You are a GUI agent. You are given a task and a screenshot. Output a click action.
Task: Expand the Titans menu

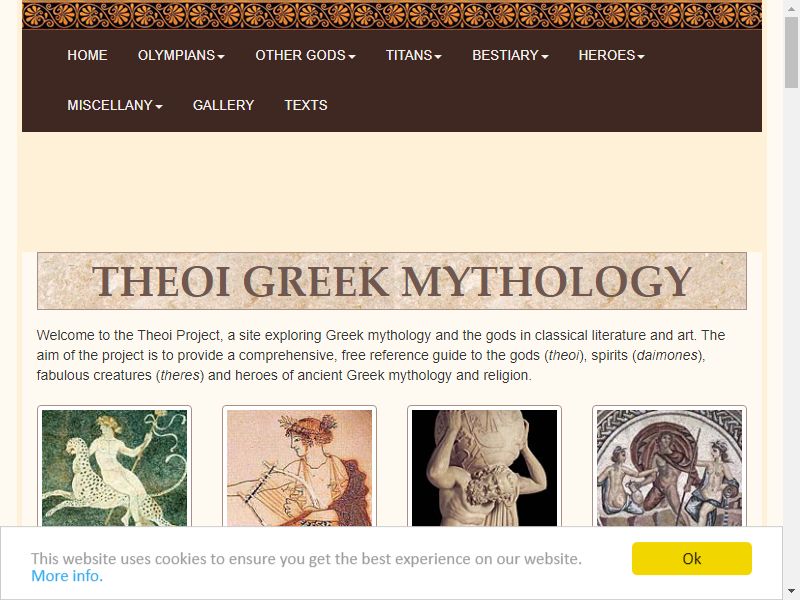413,55
